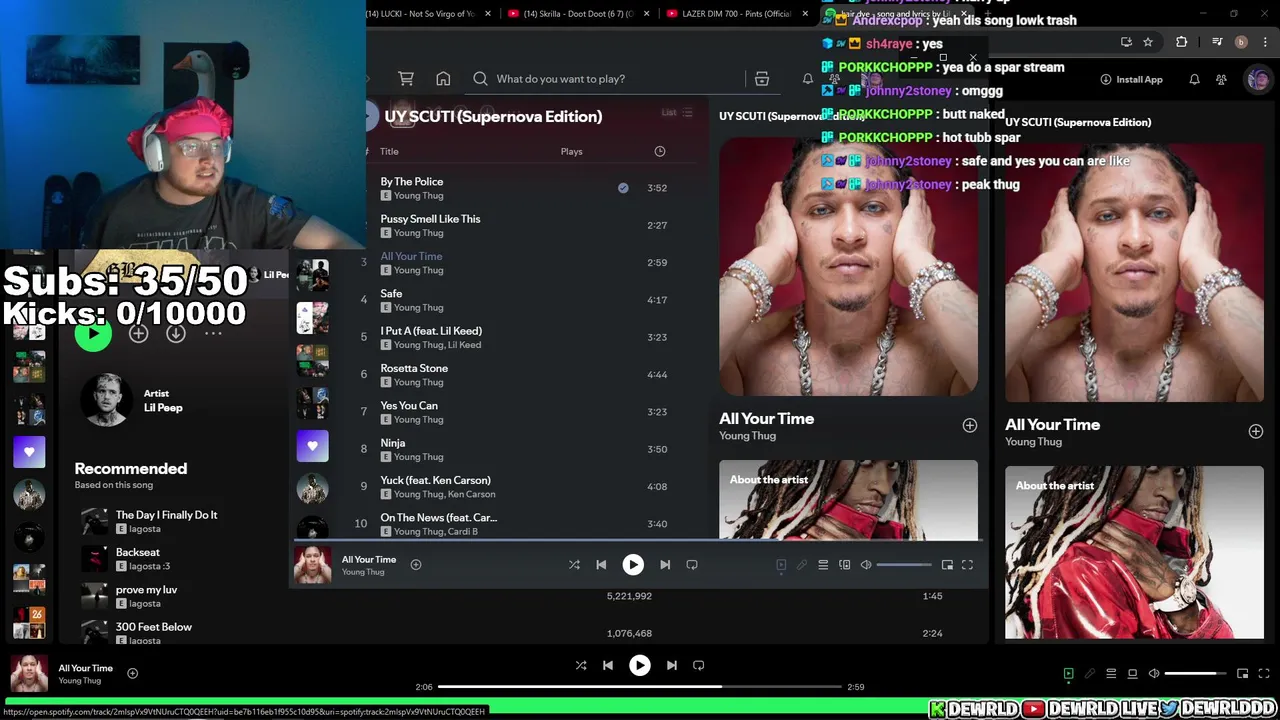Skip to previous track in front player
The height and width of the screenshot is (720, 1280).
[x=601, y=565]
